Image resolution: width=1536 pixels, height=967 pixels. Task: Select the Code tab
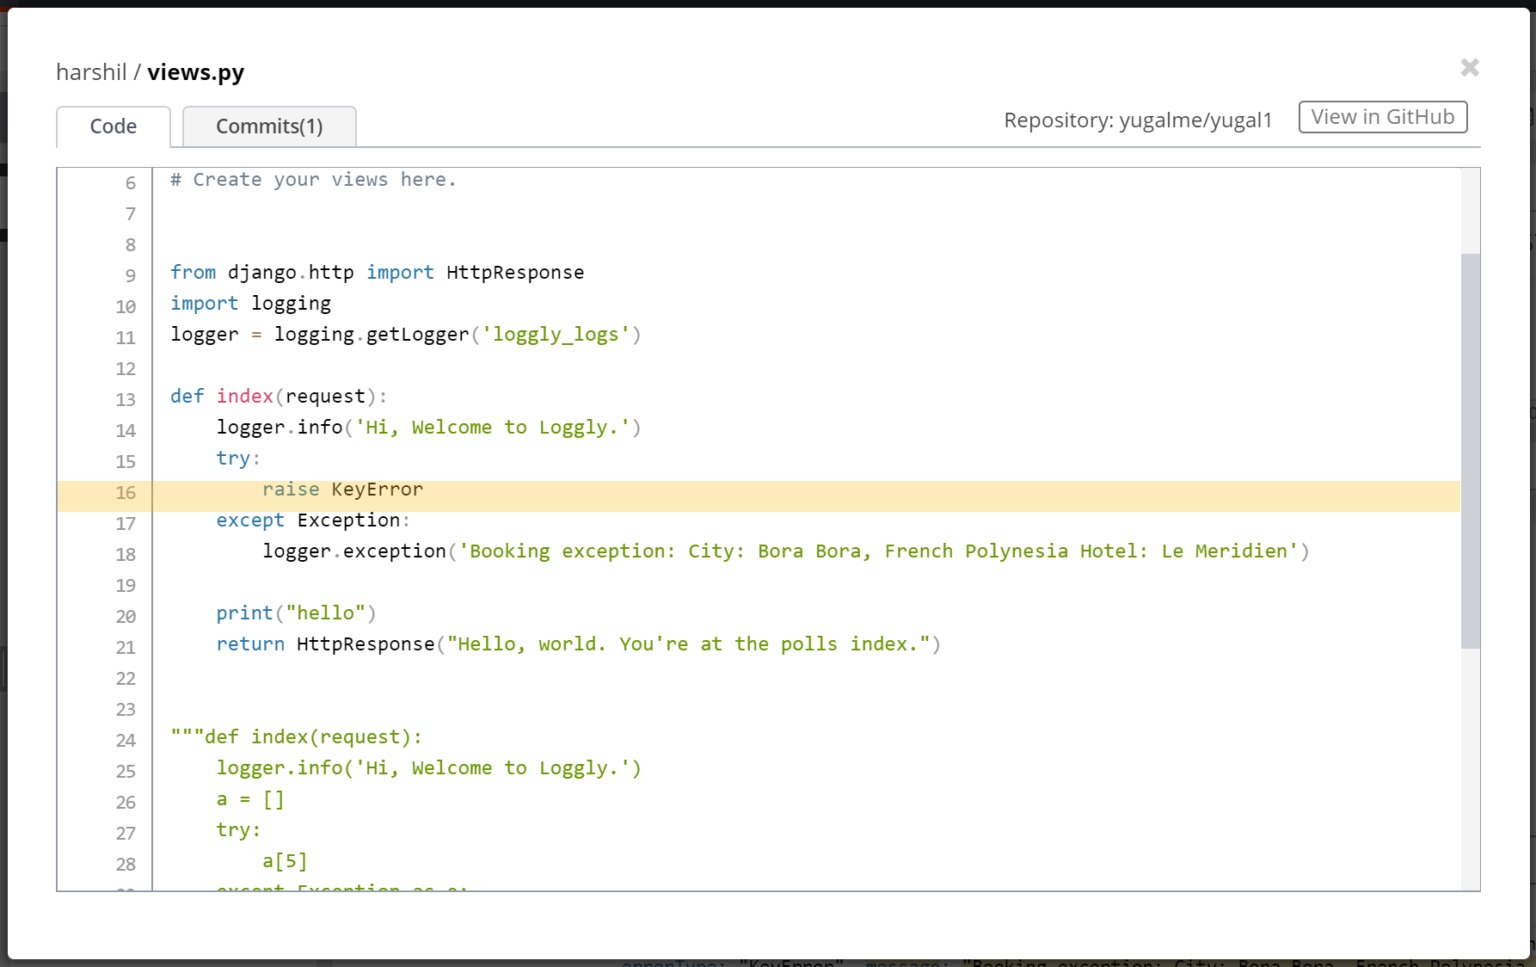tap(112, 126)
